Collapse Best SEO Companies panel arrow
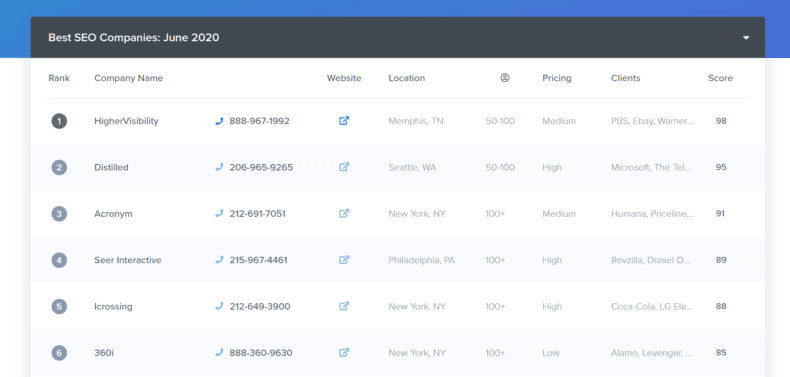The image size is (790, 377). pyautogui.click(x=746, y=38)
